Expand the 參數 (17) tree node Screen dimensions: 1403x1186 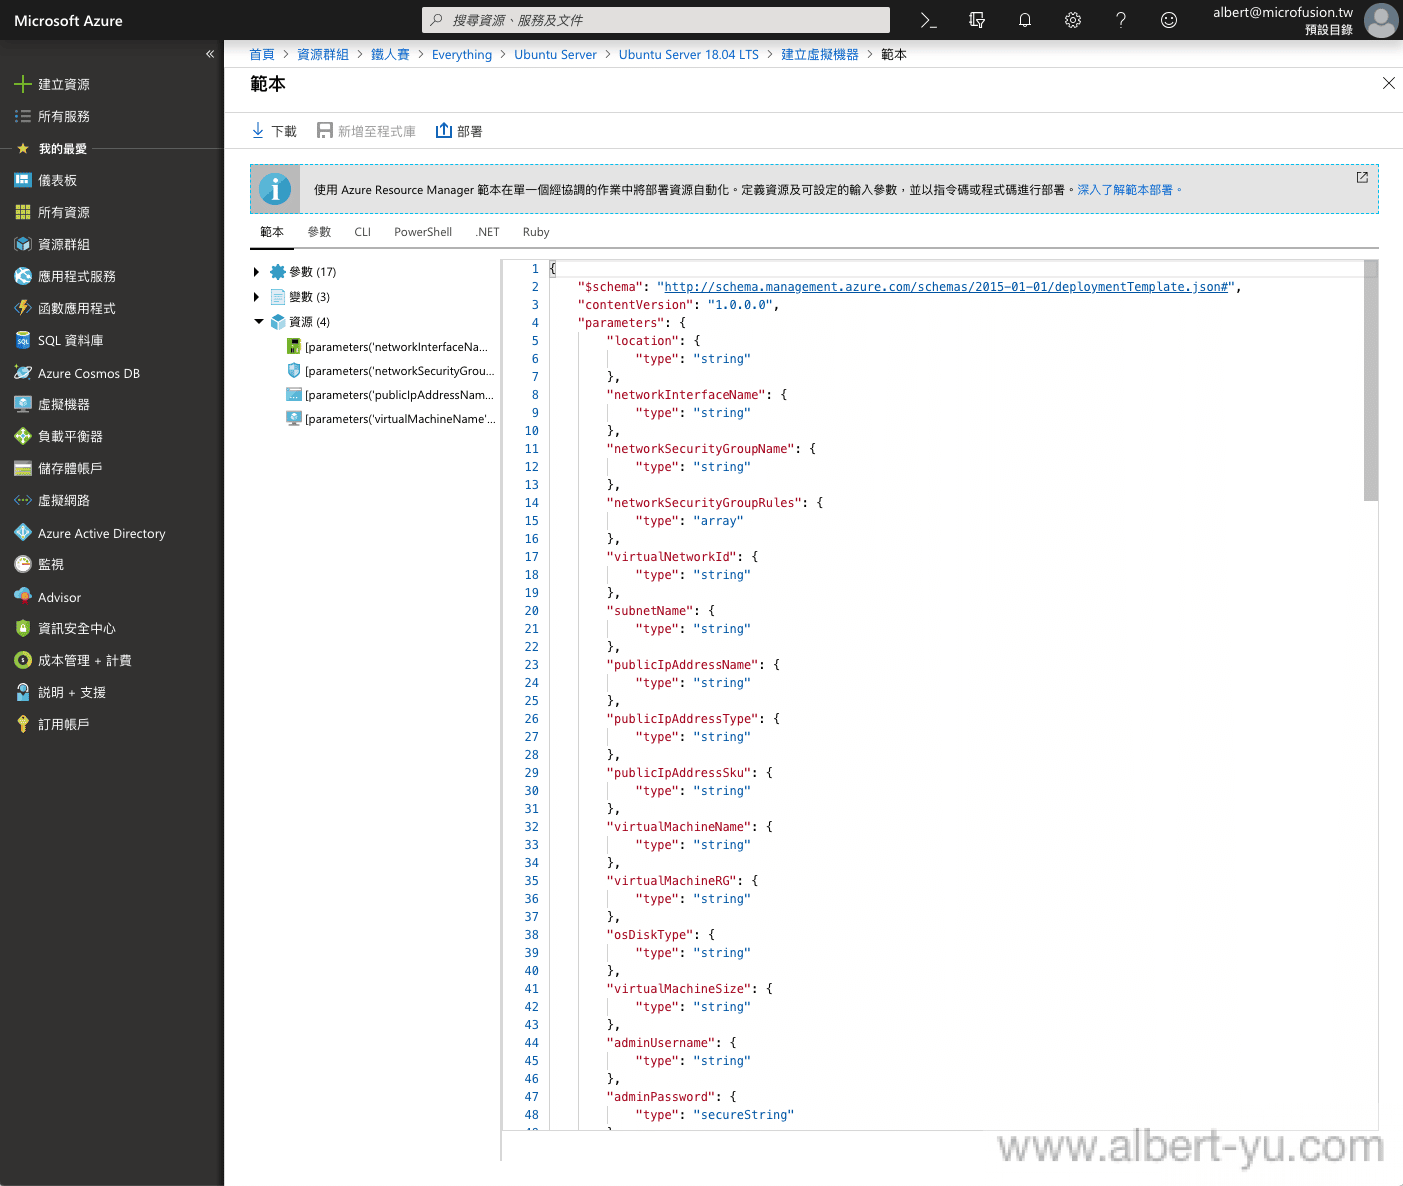(257, 272)
